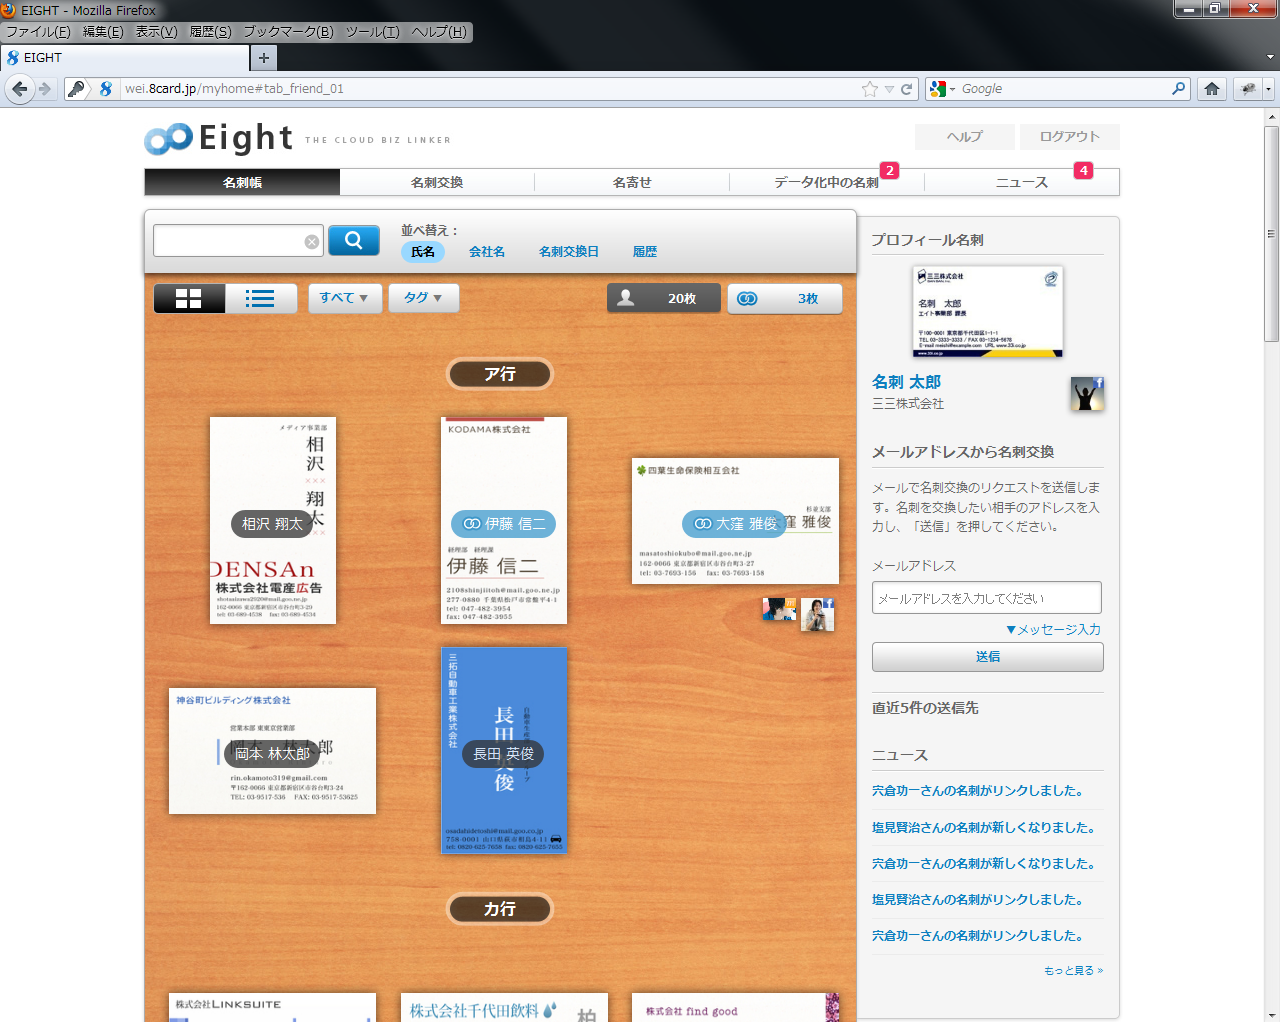
Task: Click the Firefox back button
Action: pyautogui.click(x=19, y=89)
